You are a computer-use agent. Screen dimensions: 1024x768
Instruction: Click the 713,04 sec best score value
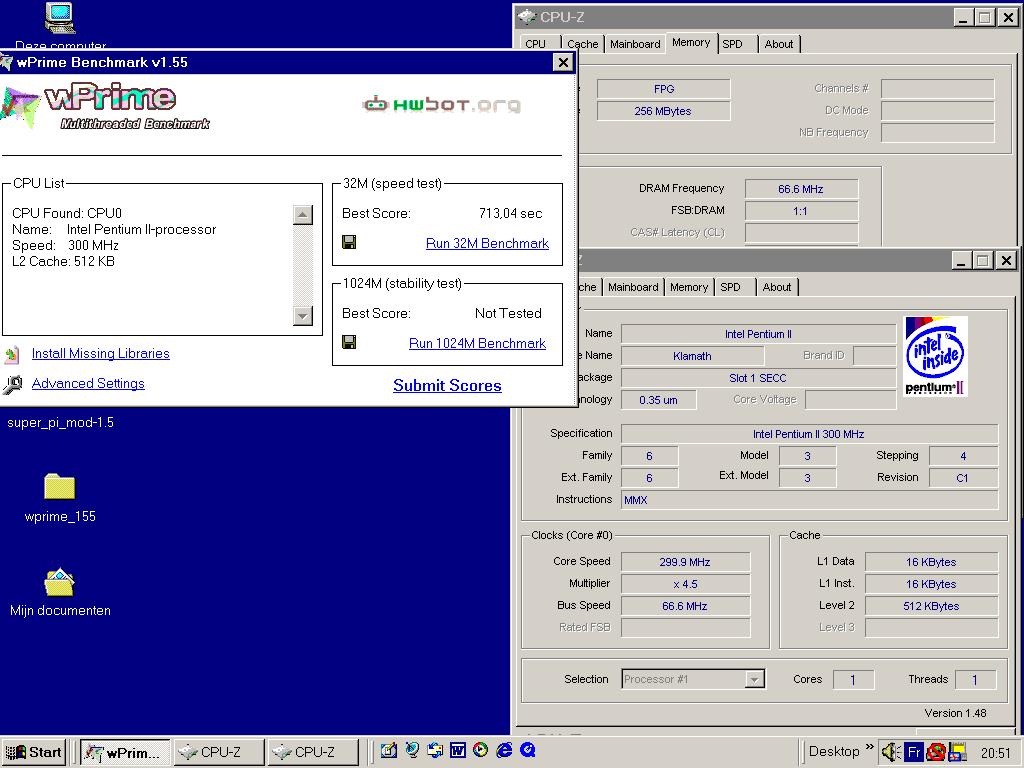coord(511,213)
